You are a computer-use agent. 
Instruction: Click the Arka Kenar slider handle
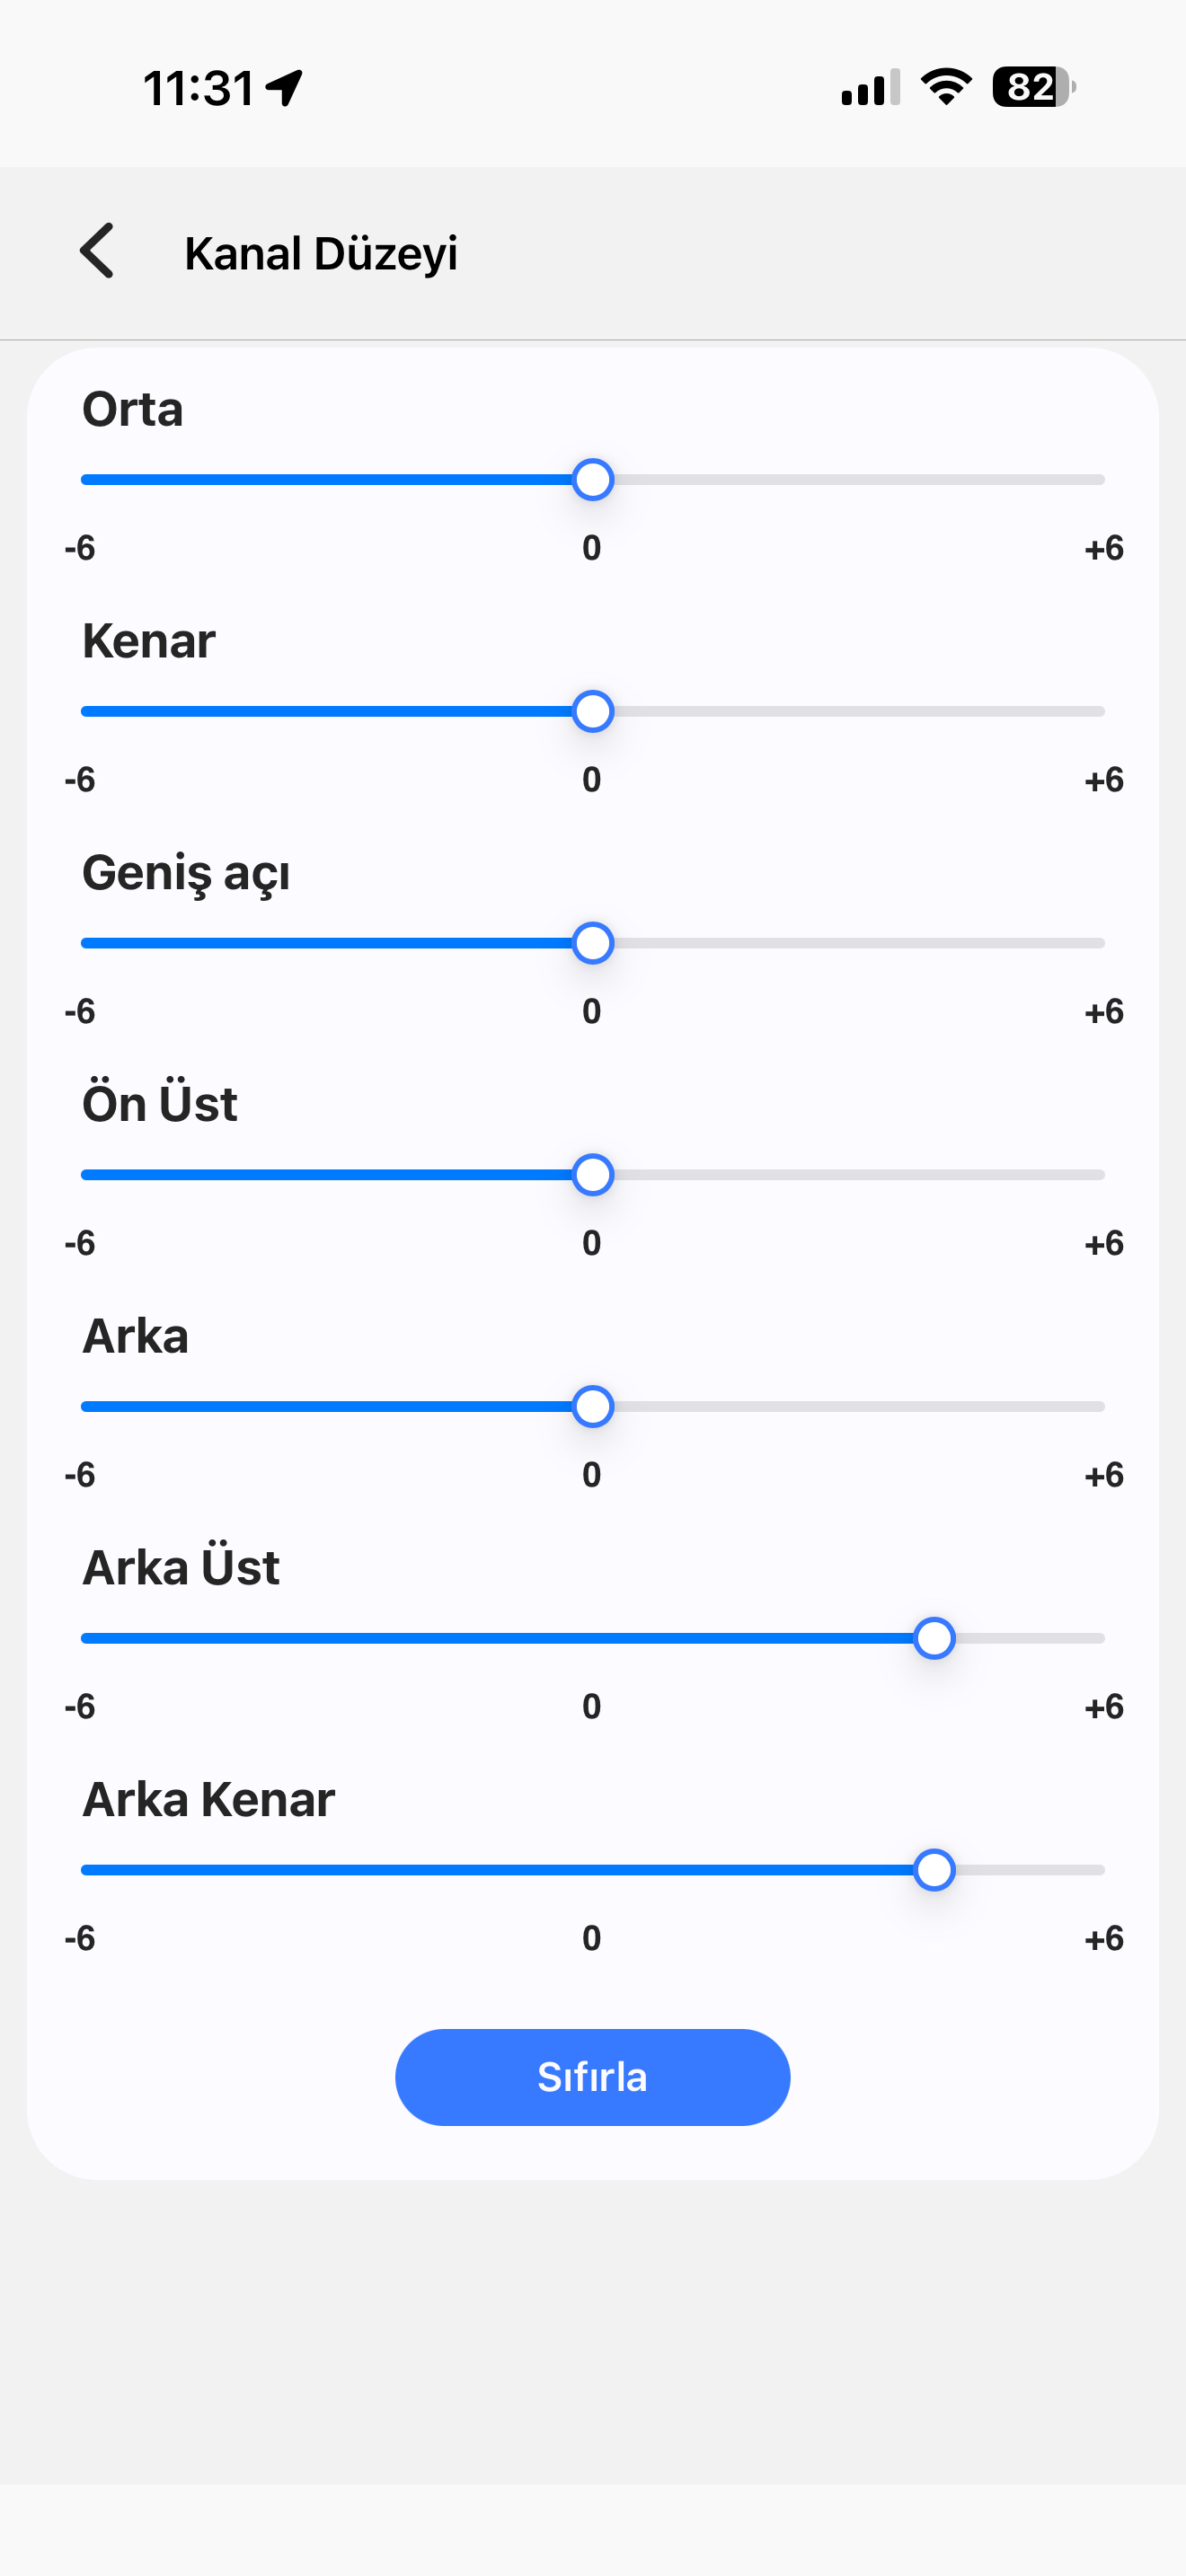pos(934,1870)
